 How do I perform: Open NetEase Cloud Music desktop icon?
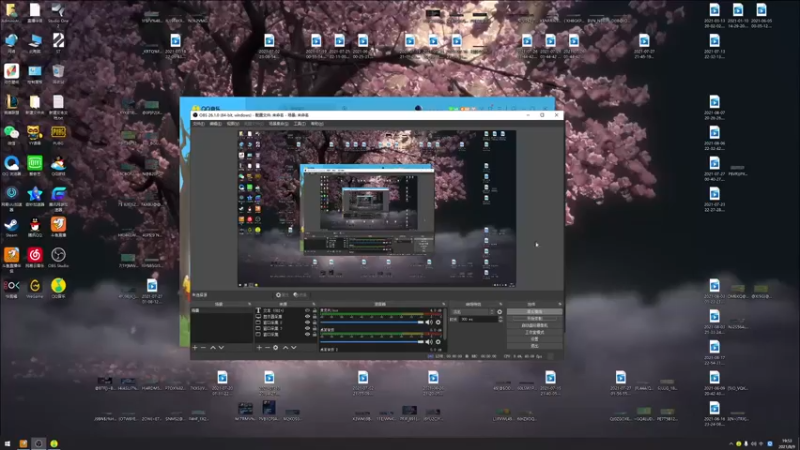click(35, 257)
